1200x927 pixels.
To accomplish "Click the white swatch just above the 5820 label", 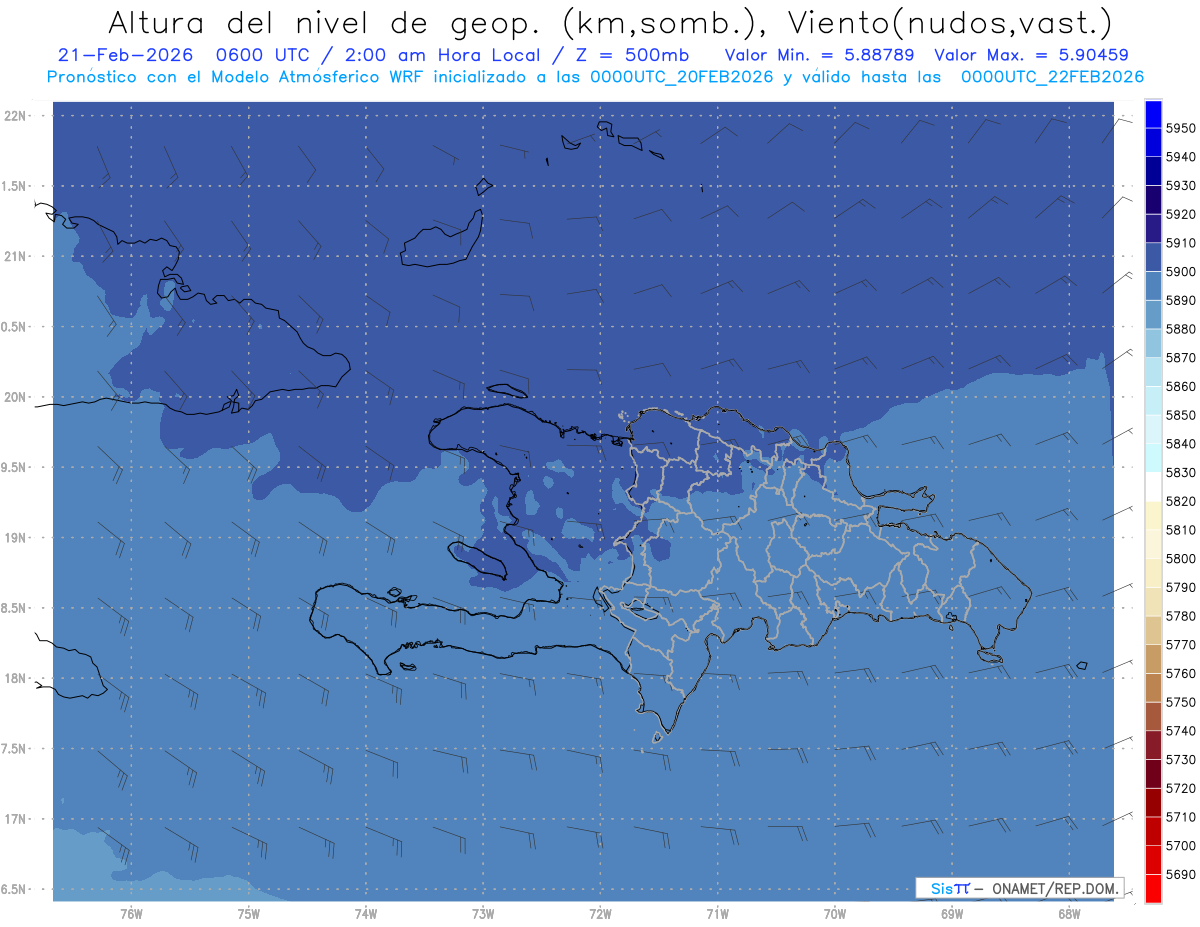I will (1152, 486).
